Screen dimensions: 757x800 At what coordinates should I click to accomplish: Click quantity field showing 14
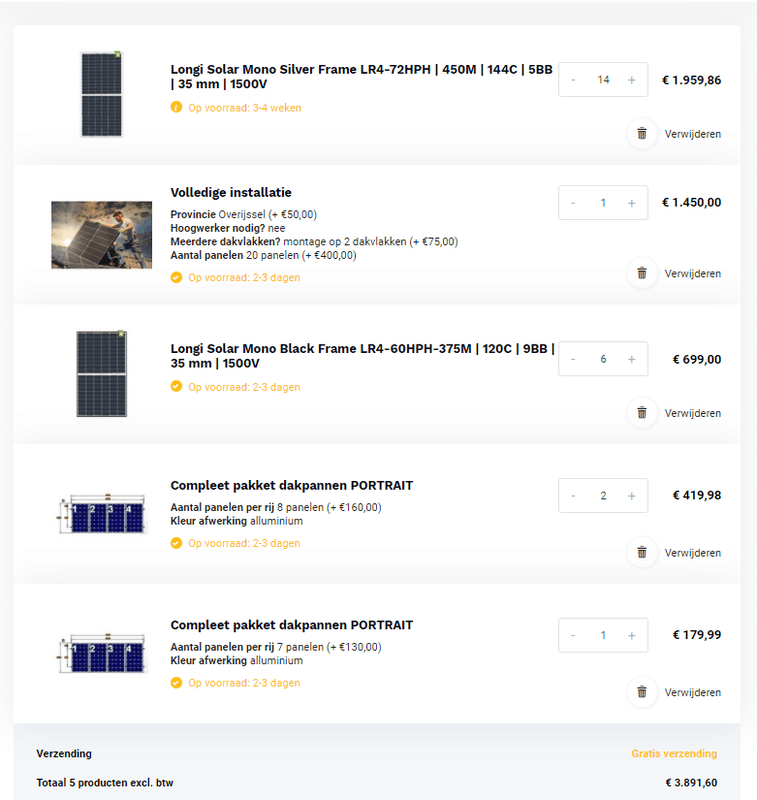(602, 80)
